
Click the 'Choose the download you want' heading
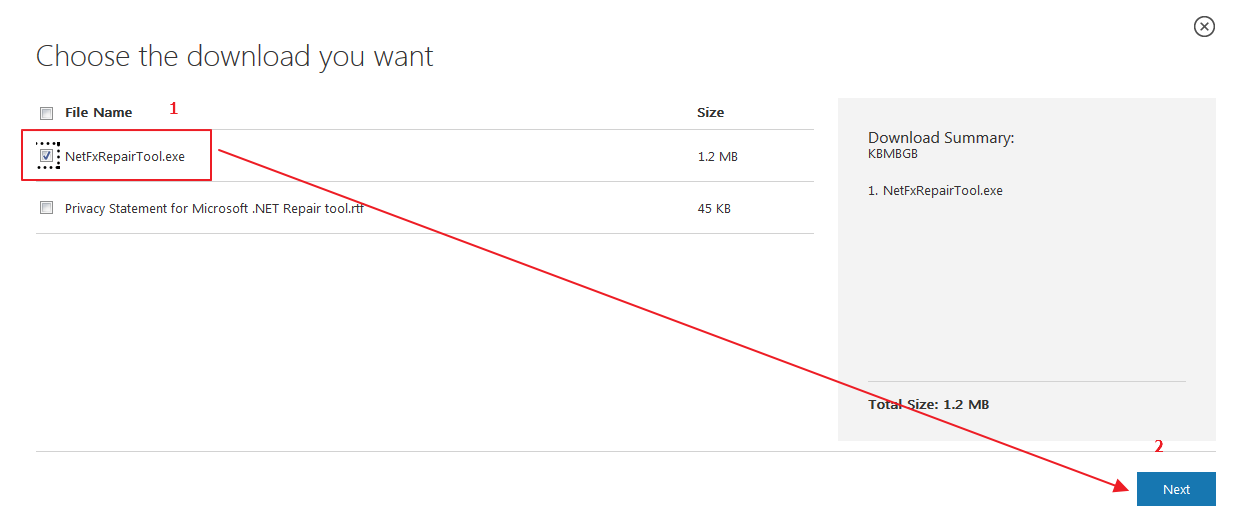click(235, 56)
